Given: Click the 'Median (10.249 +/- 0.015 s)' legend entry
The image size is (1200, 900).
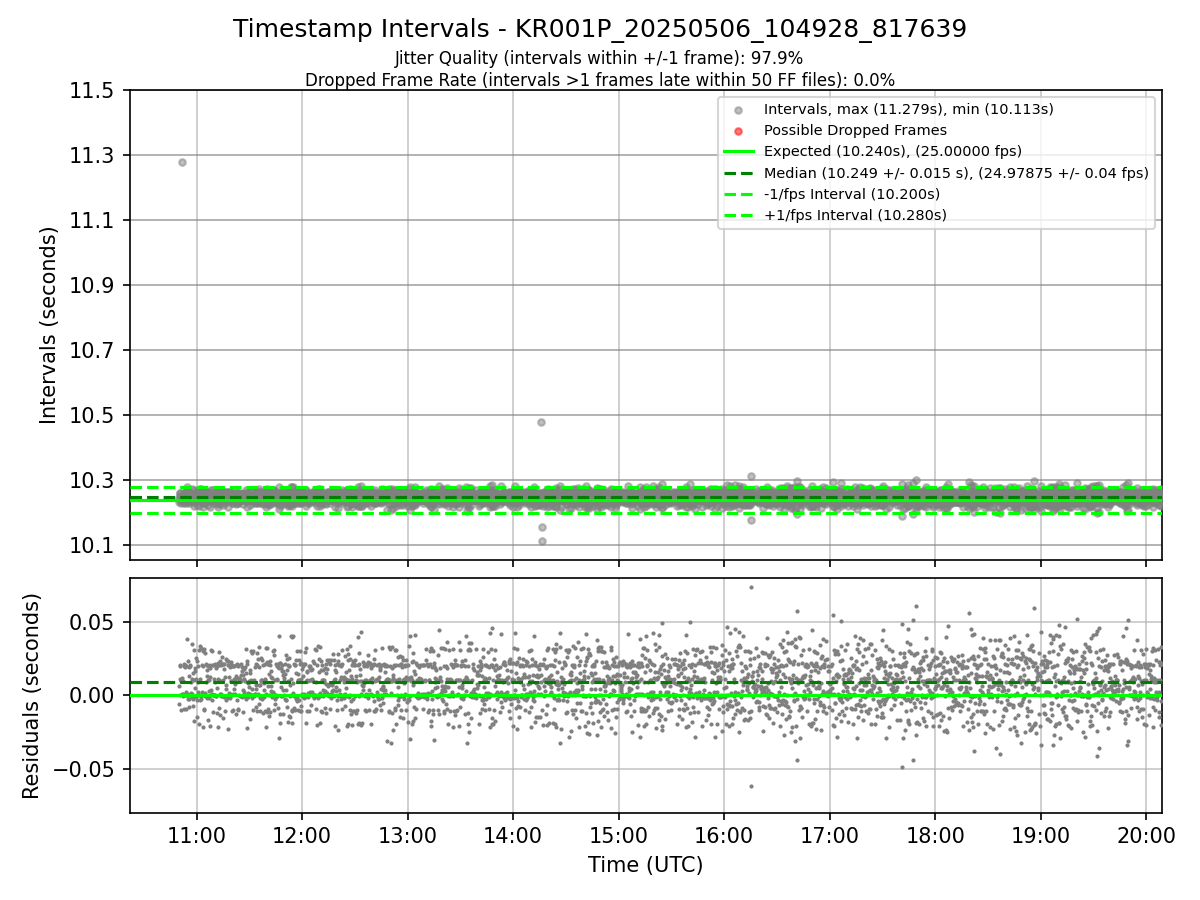Looking at the screenshot, I should (956, 172).
